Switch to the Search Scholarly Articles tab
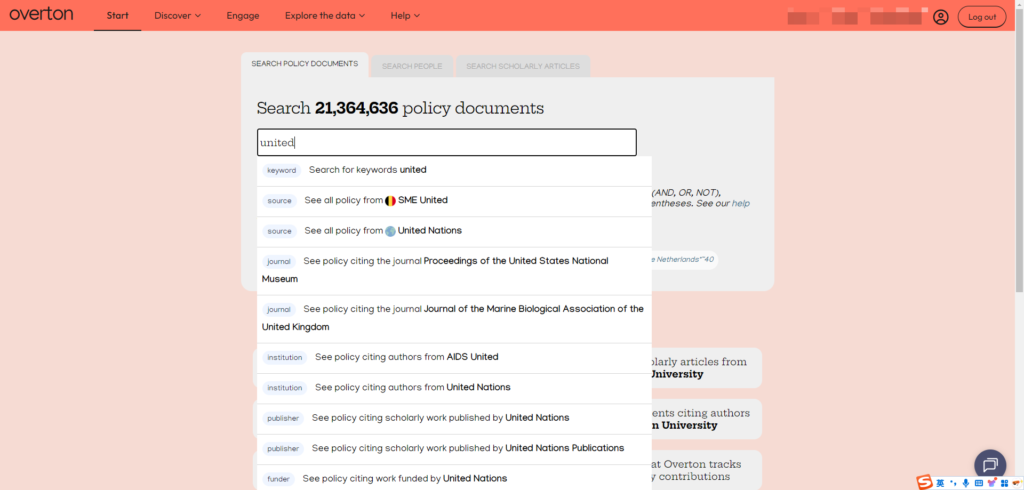The image size is (1024, 490). (522, 66)
